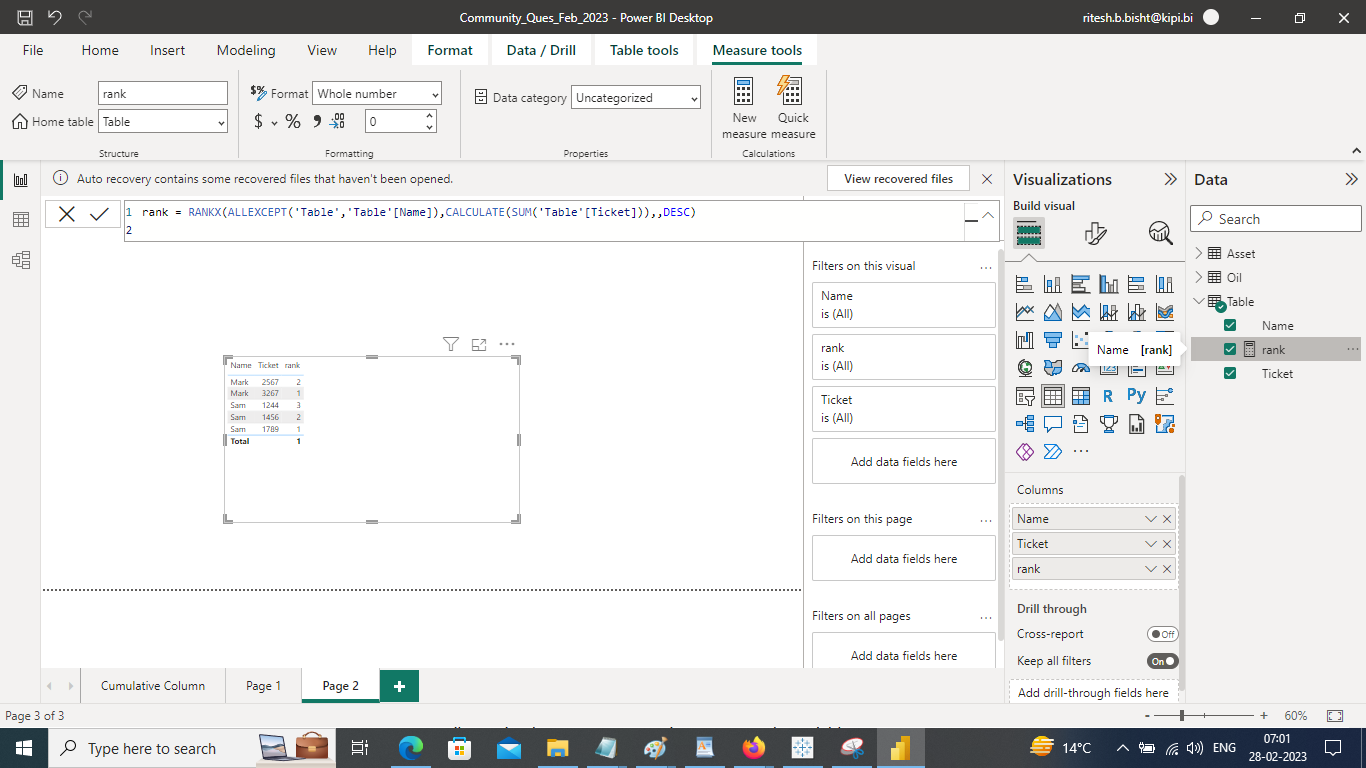Screen dimensions: 1366x768
Task: Choose the Slicer visual icon
Action: (1025, 396)
